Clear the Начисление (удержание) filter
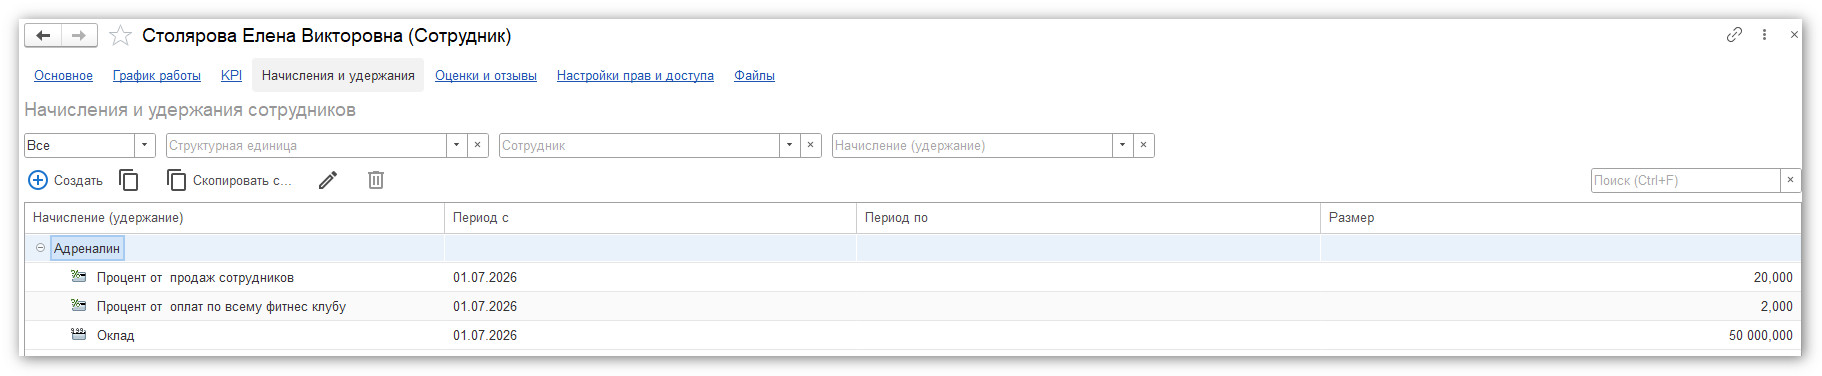This screenshot has height=376, width=1822. tap(1144, 146)
